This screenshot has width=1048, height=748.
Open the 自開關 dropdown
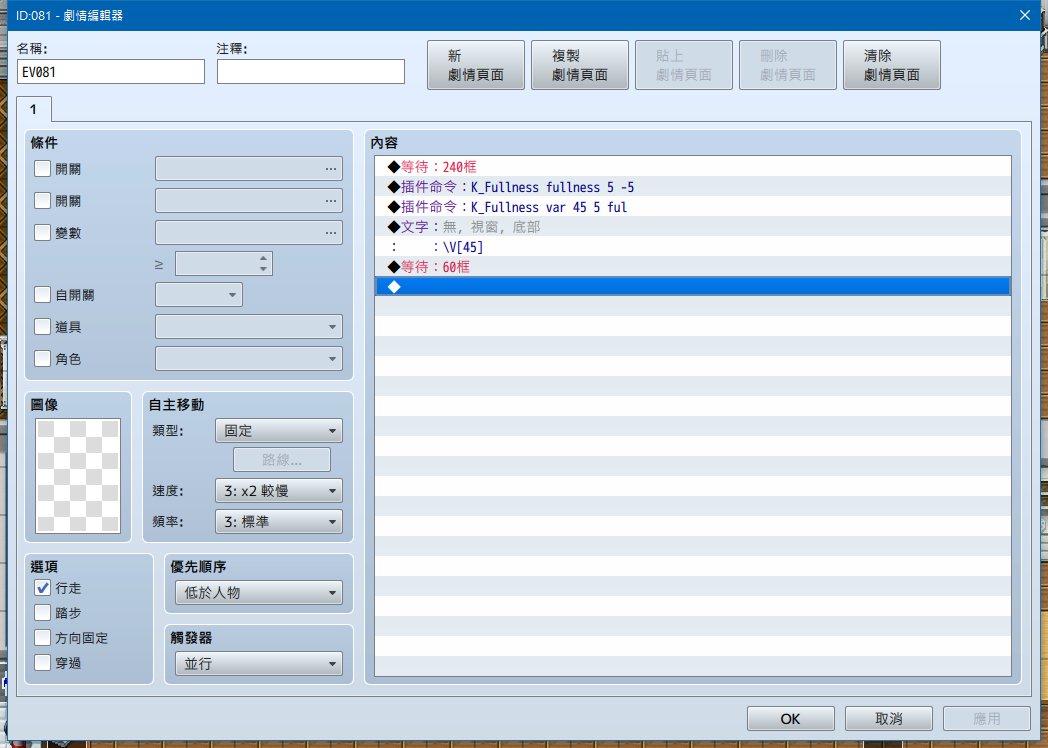coord(199,295)
